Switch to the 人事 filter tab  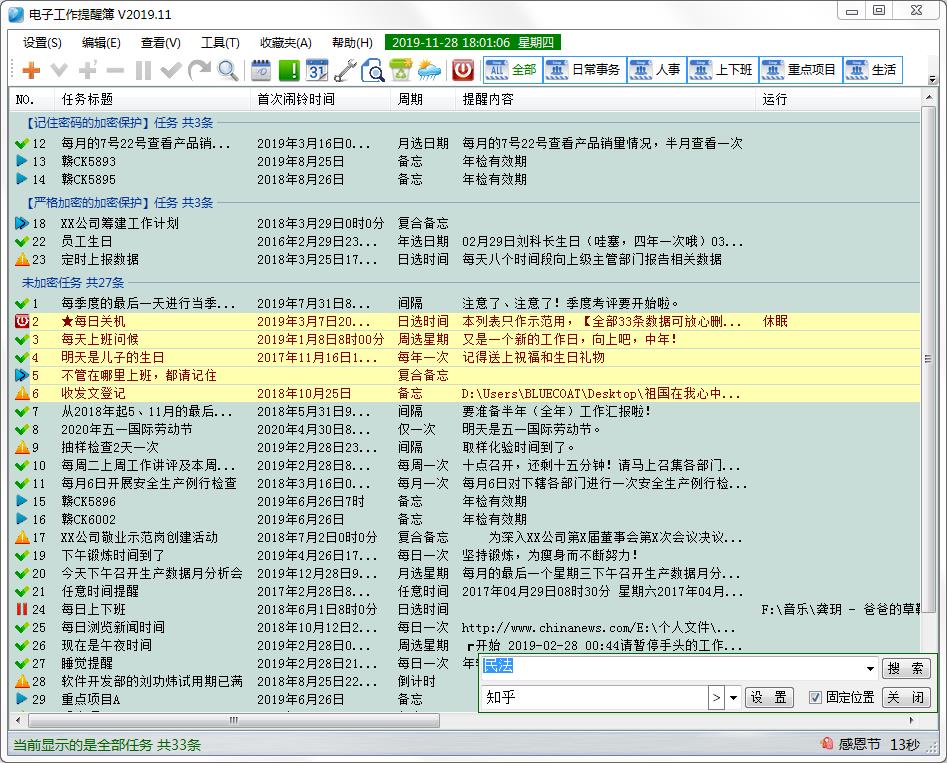[655, 70]
